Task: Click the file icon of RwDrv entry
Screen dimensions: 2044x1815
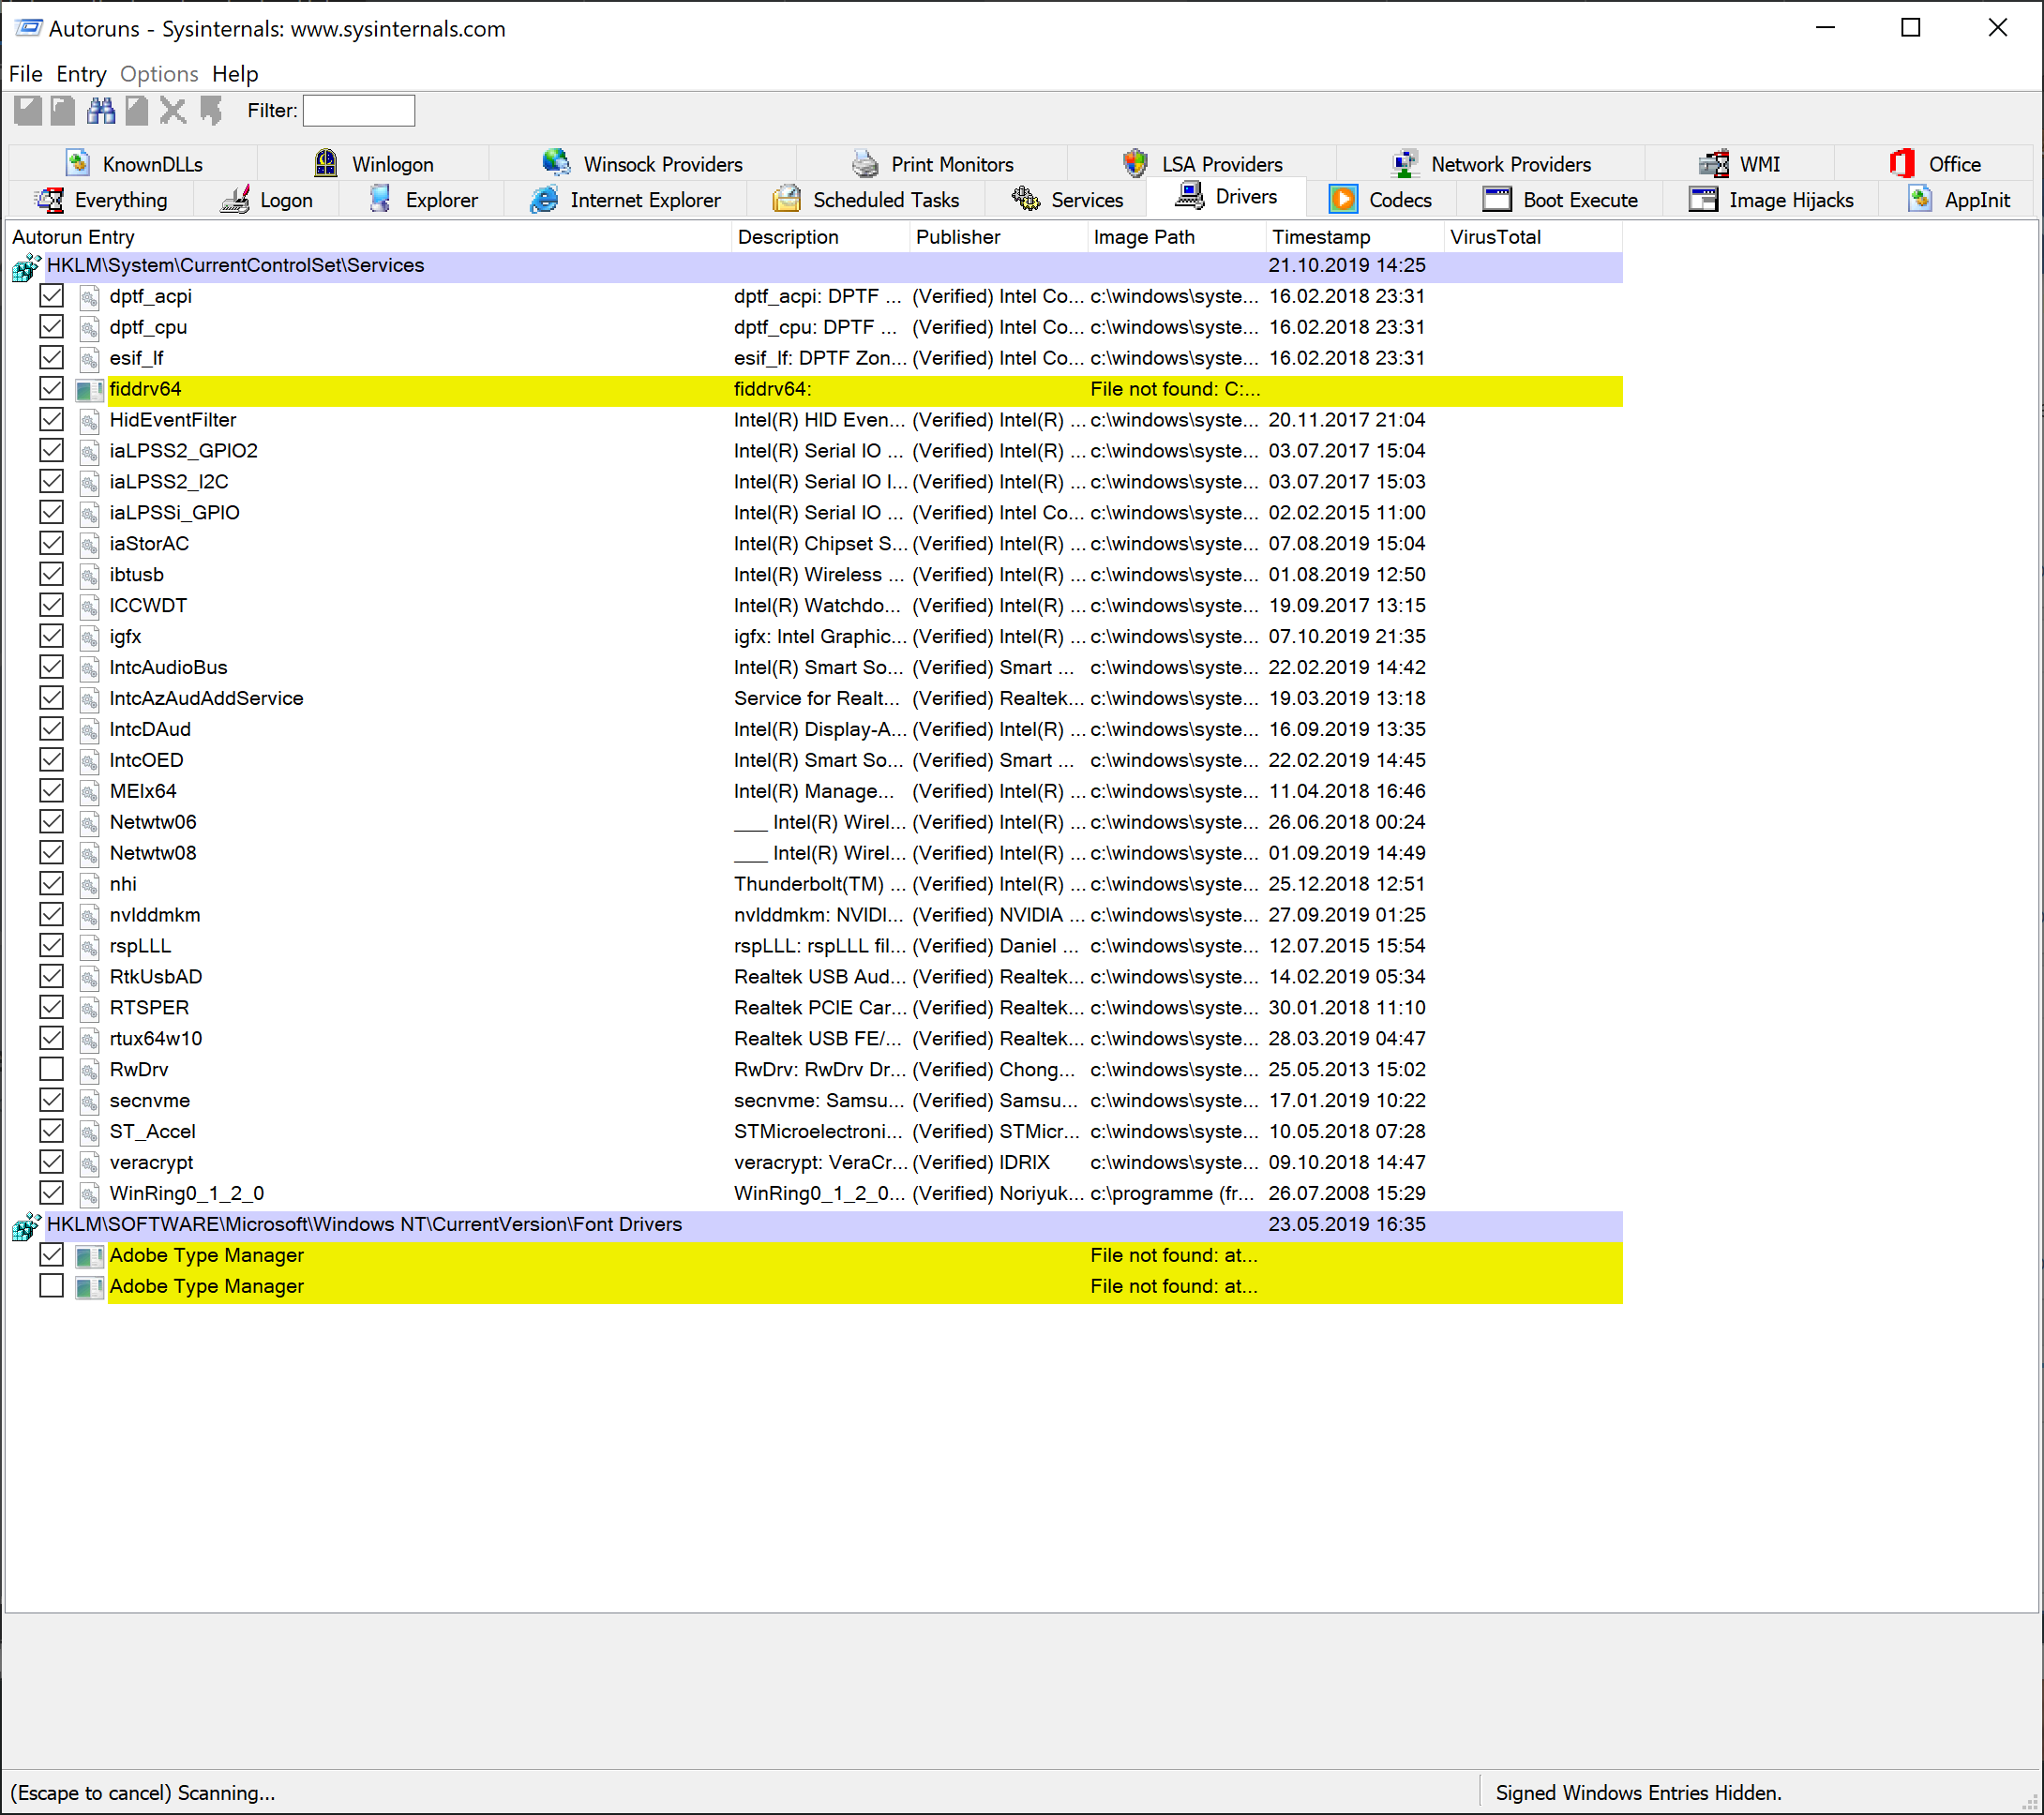Action: point(90,1071)
